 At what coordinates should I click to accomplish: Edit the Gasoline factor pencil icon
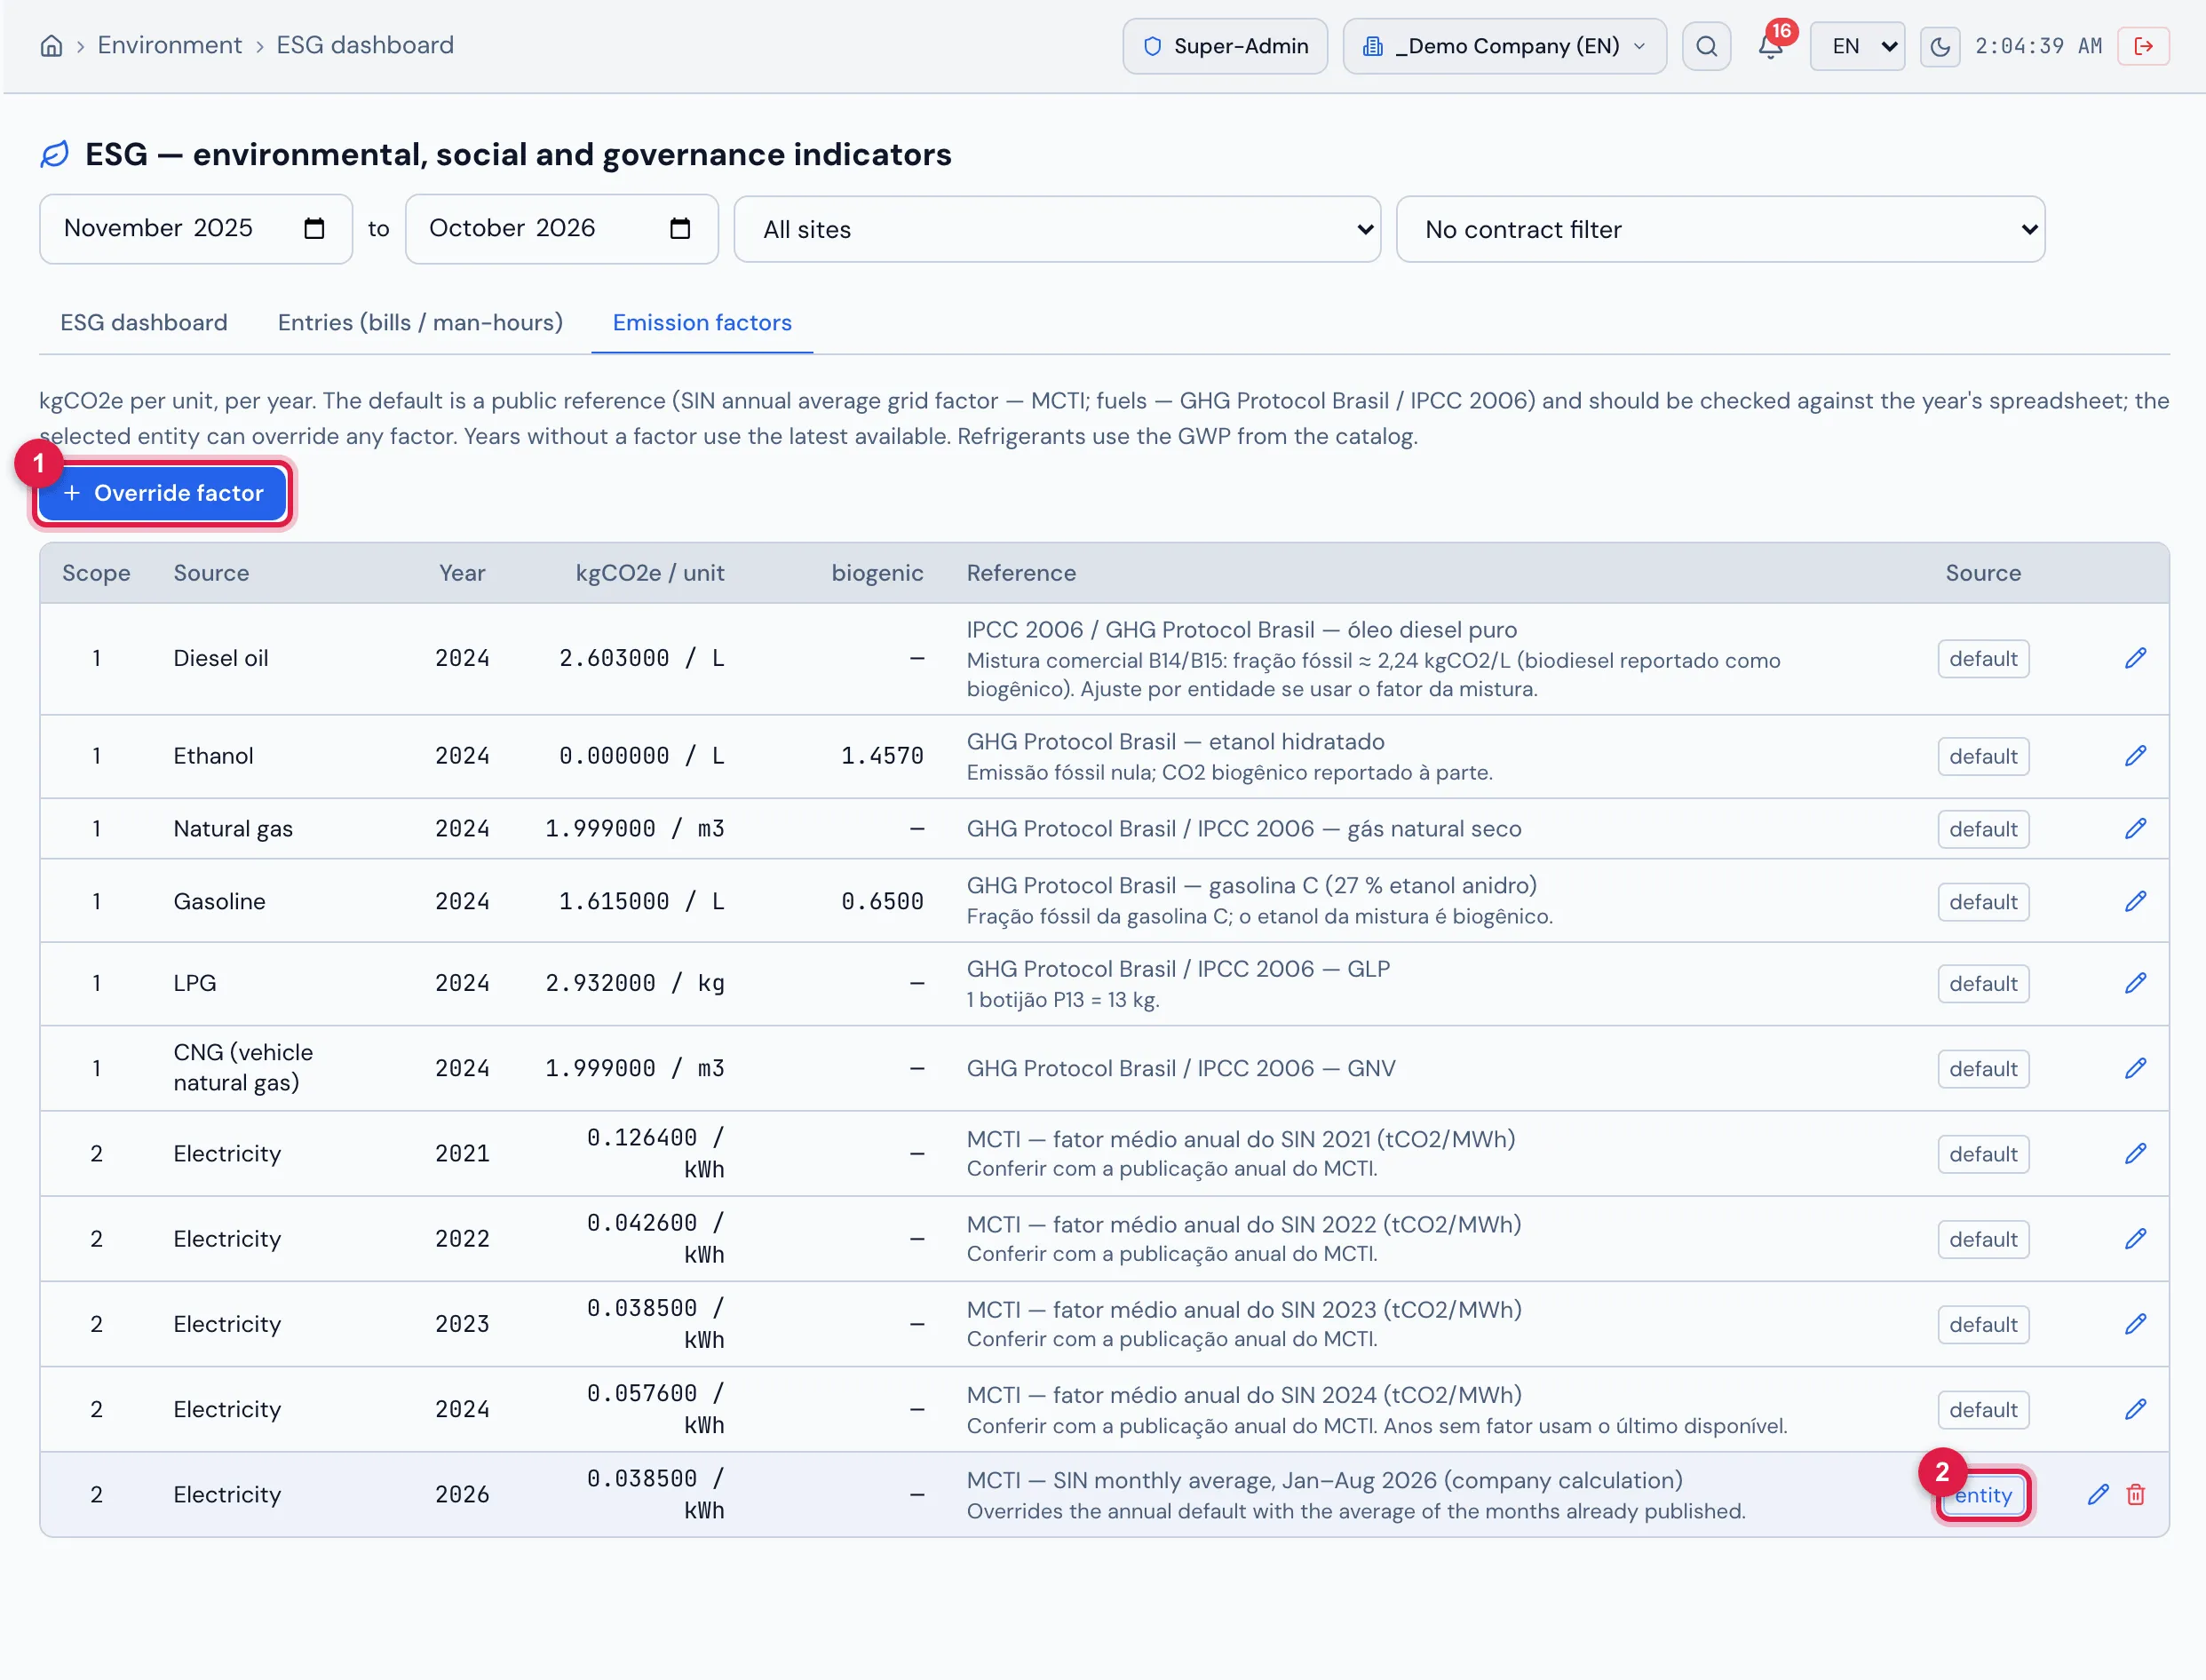pos(2135,901)
